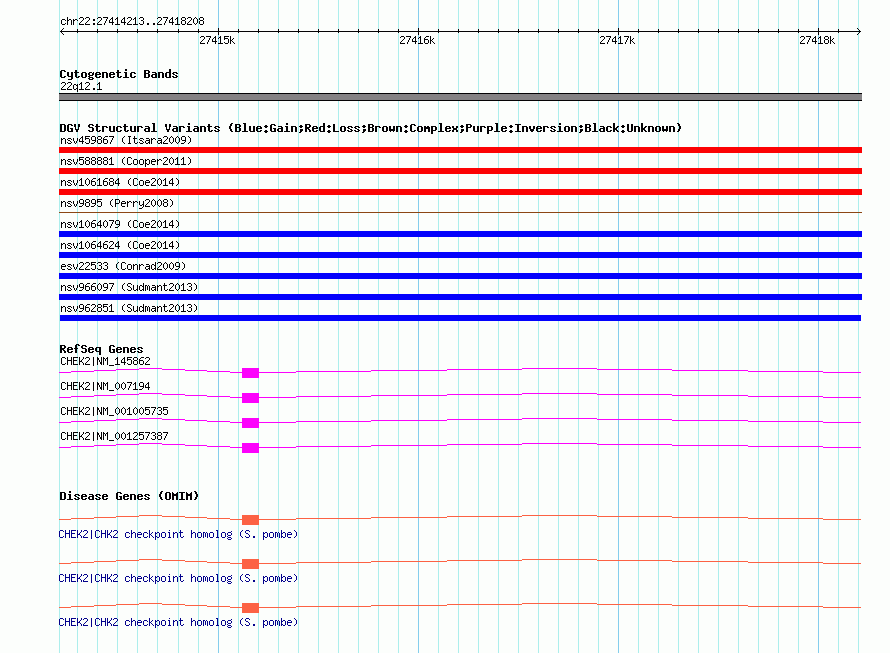Click the CHEK2|NM_001005735 transcript label

click(114, 412)
